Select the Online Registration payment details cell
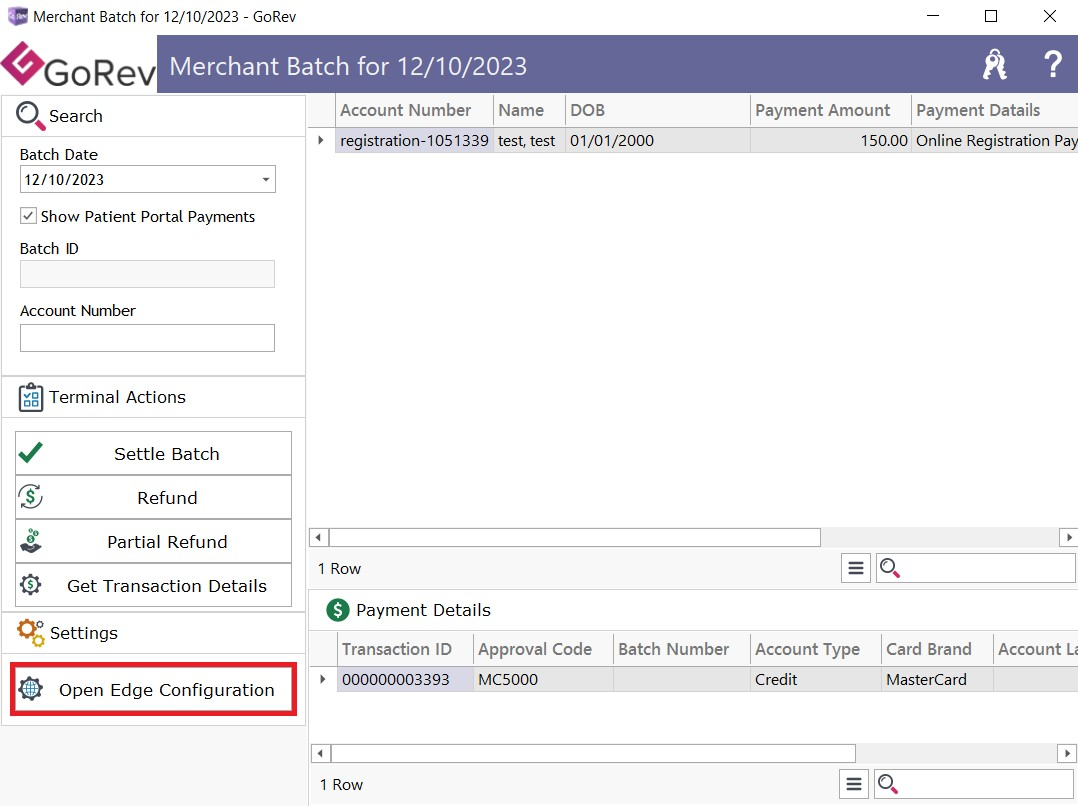The width and height of the screenshot is (1078, 806). click(994, 140)
